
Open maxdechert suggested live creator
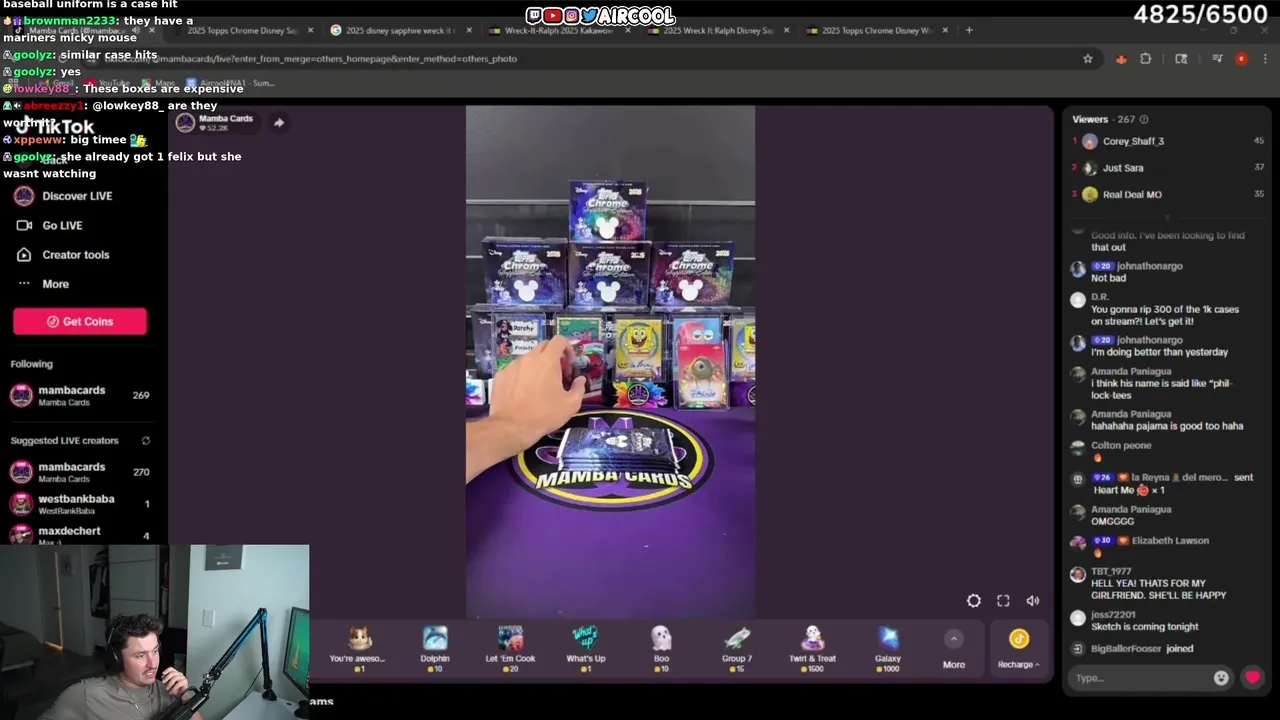point(80,534)
